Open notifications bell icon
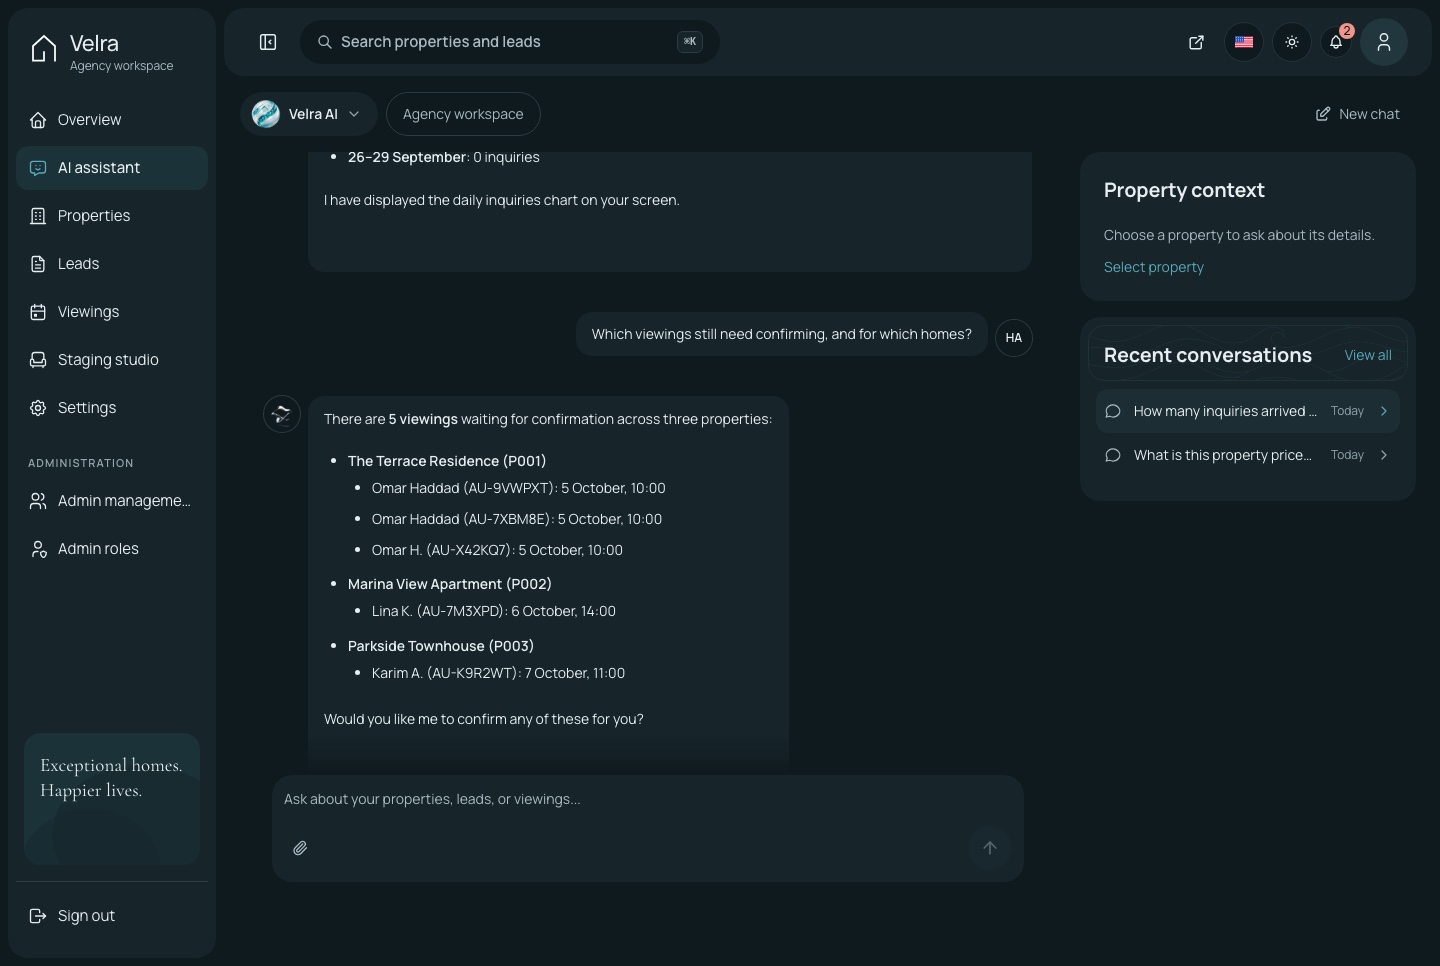 click(x=1336, y=42)
